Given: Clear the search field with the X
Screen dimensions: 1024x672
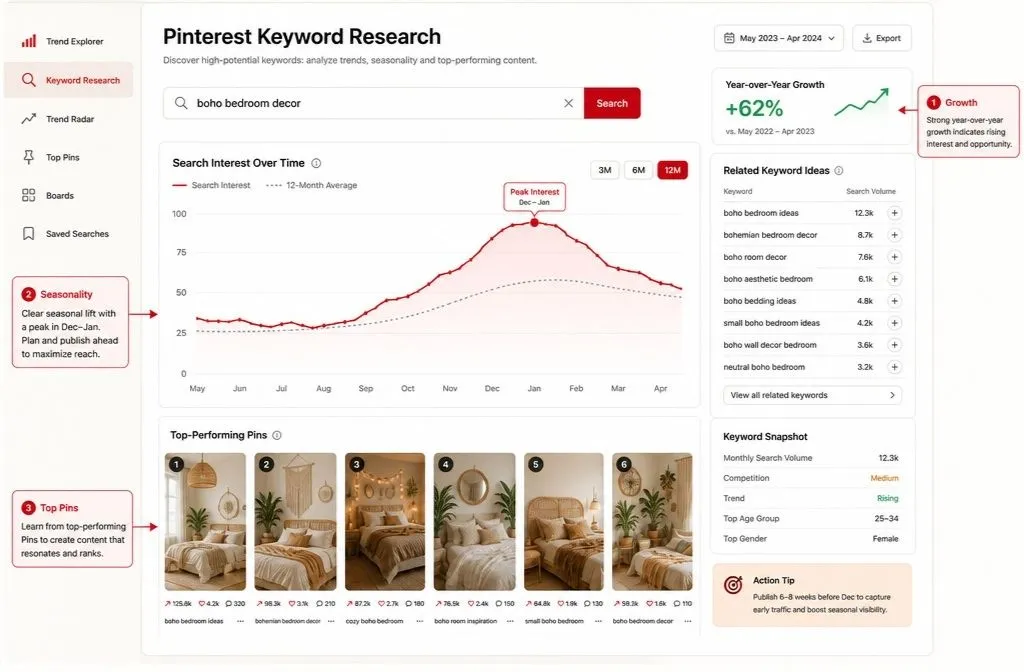Looking at the screenshot, I should click(x=568, y=103).
